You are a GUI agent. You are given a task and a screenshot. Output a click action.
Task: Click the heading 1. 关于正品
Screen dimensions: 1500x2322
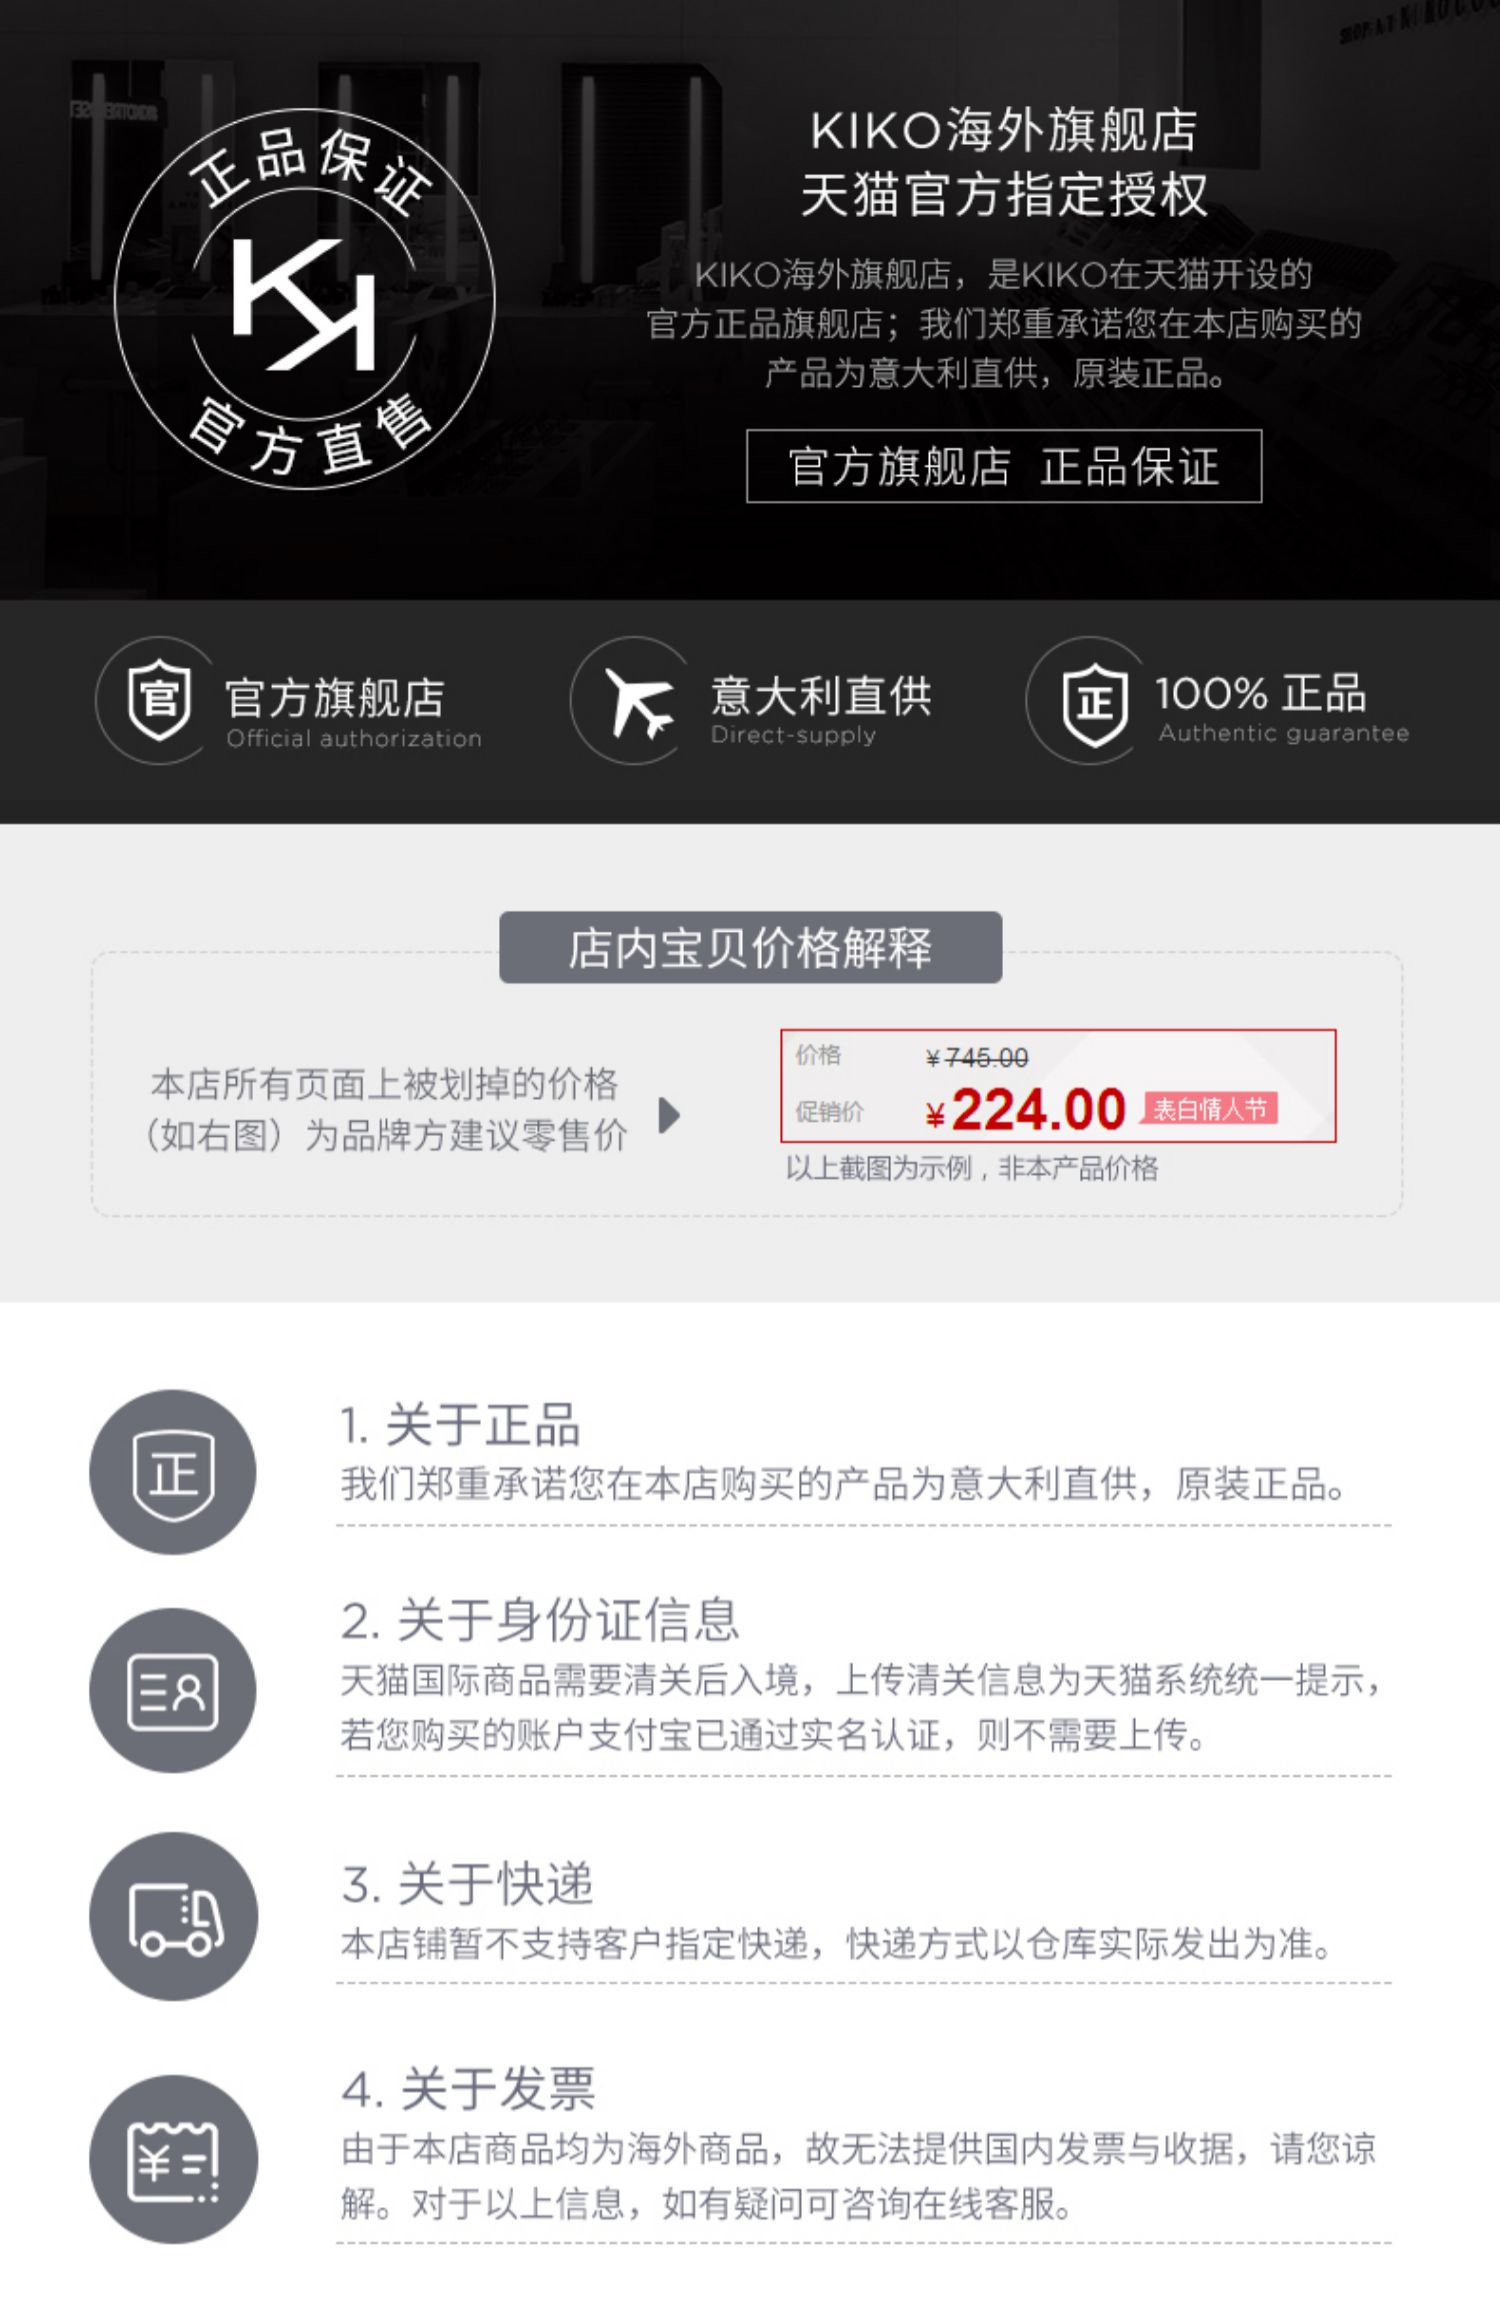point(460,1425)
